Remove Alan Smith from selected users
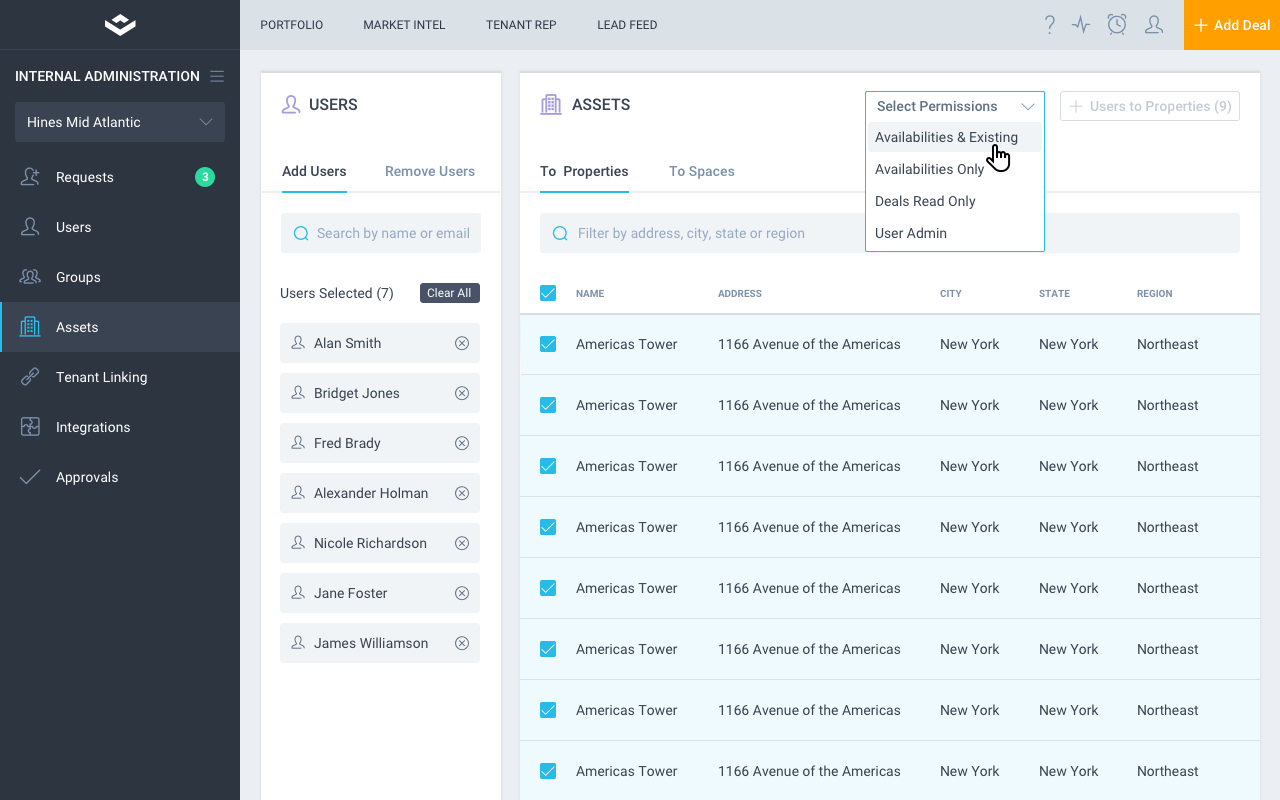The image size is (1280, 800). (462, 343)
